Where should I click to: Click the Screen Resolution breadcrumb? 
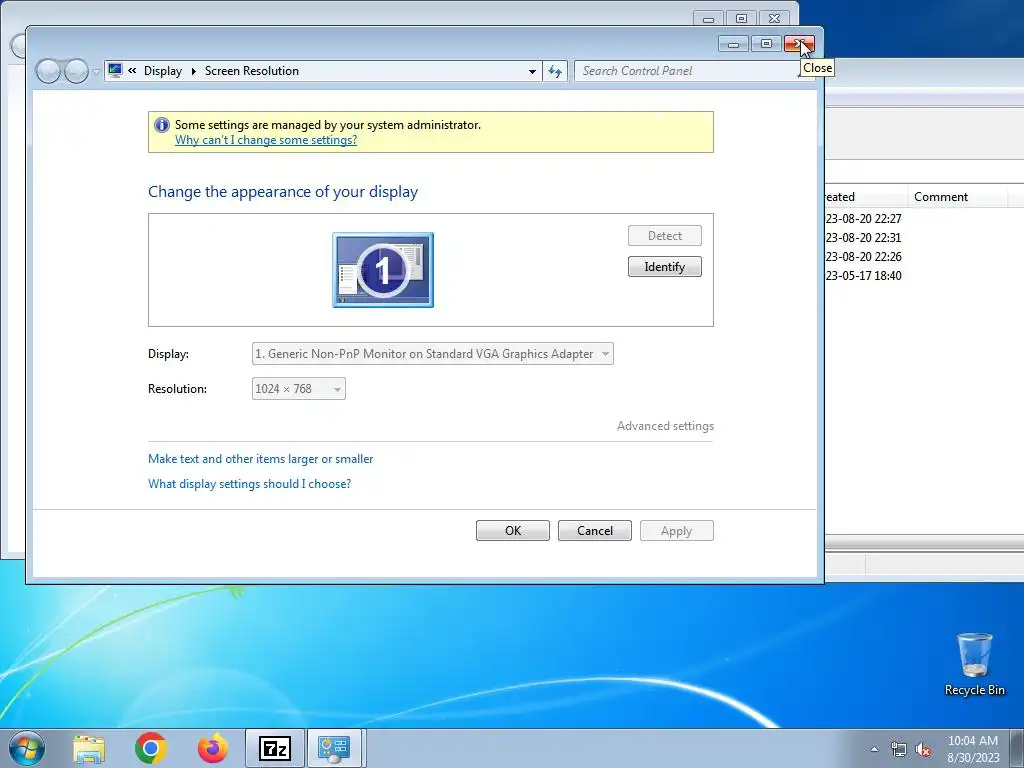[251, 71]
